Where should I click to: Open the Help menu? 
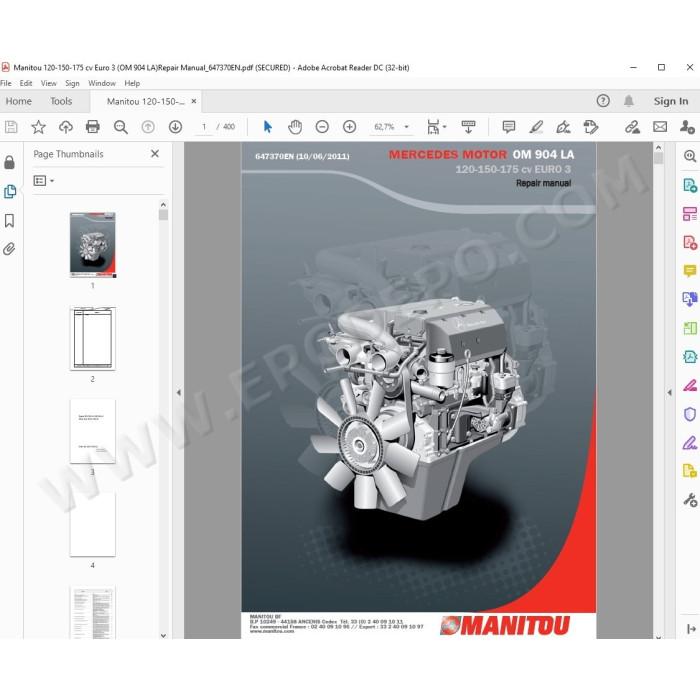coord(132,83)
